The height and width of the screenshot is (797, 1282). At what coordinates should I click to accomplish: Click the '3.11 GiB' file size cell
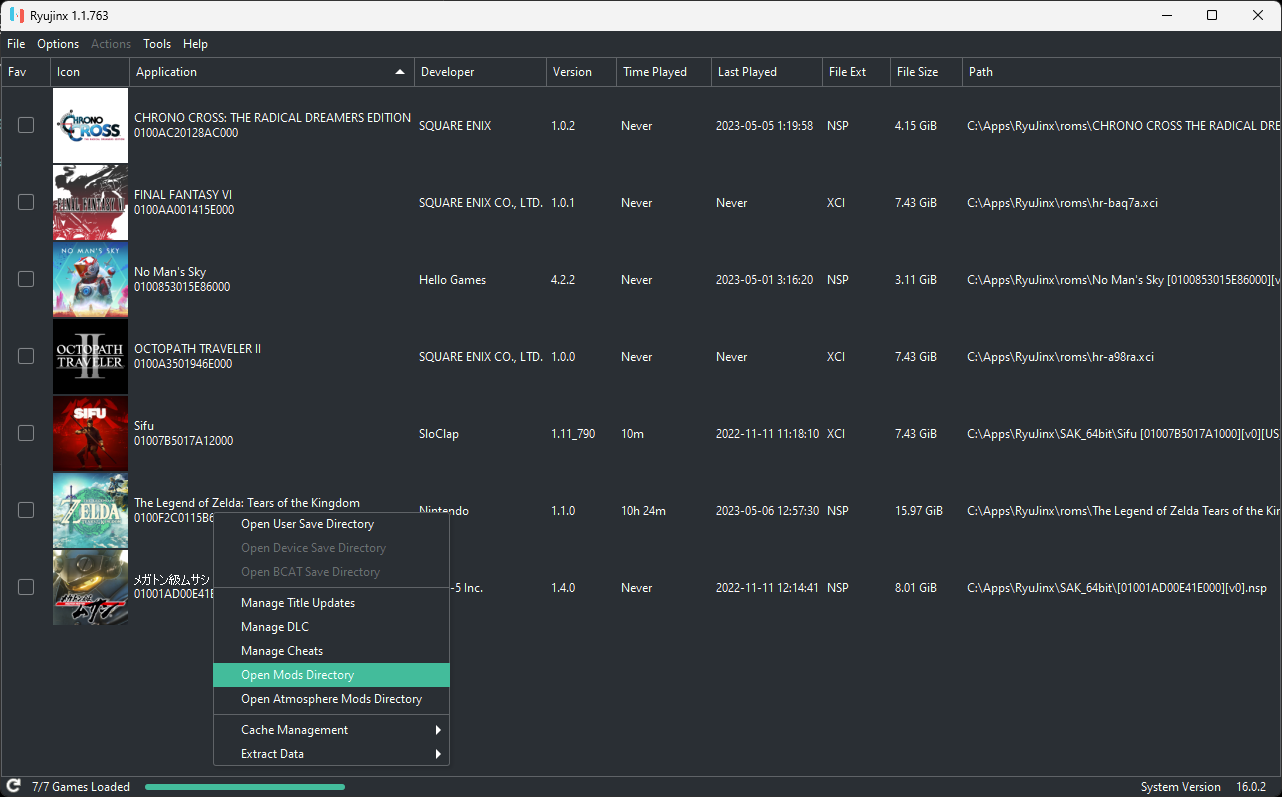pyautogui.click(x=916, y=280)
